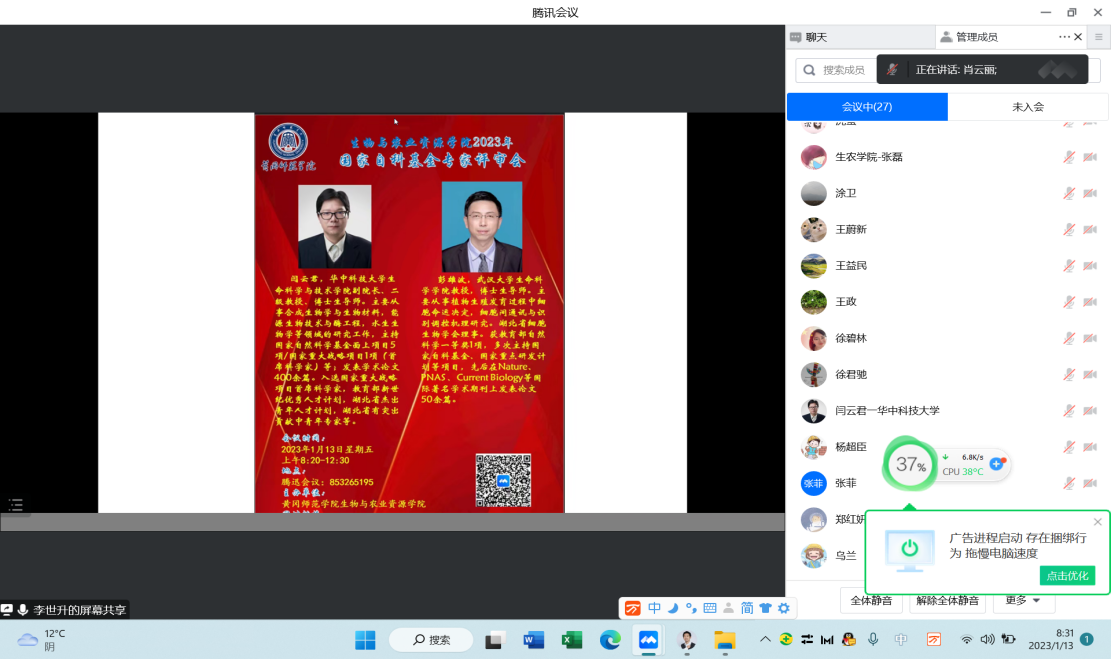Expand the 更多 dropdown
The width and height of the screenshot is (1111, 659).
pos(1023,601)
